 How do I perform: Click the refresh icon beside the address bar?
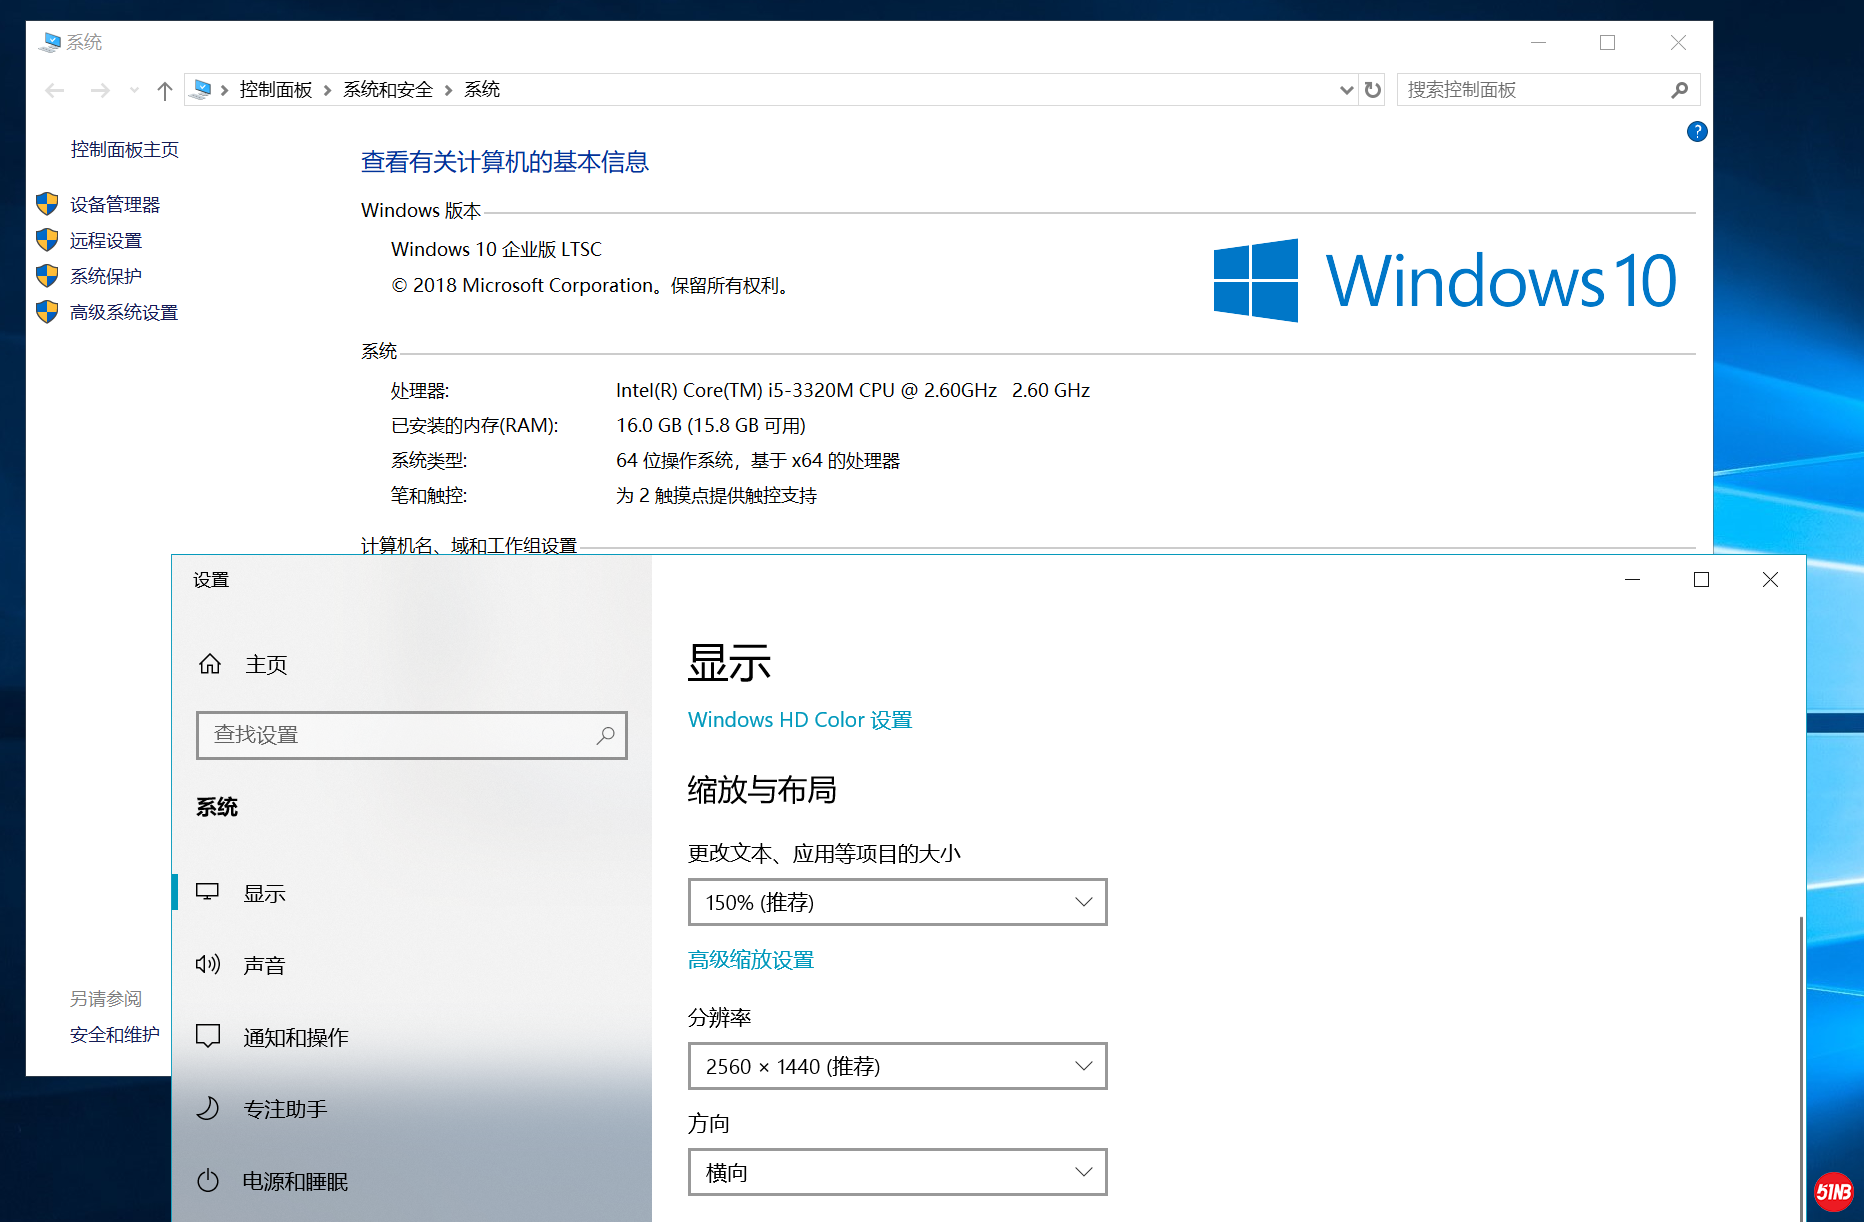pyautogui.click(x=1372, y=90)
